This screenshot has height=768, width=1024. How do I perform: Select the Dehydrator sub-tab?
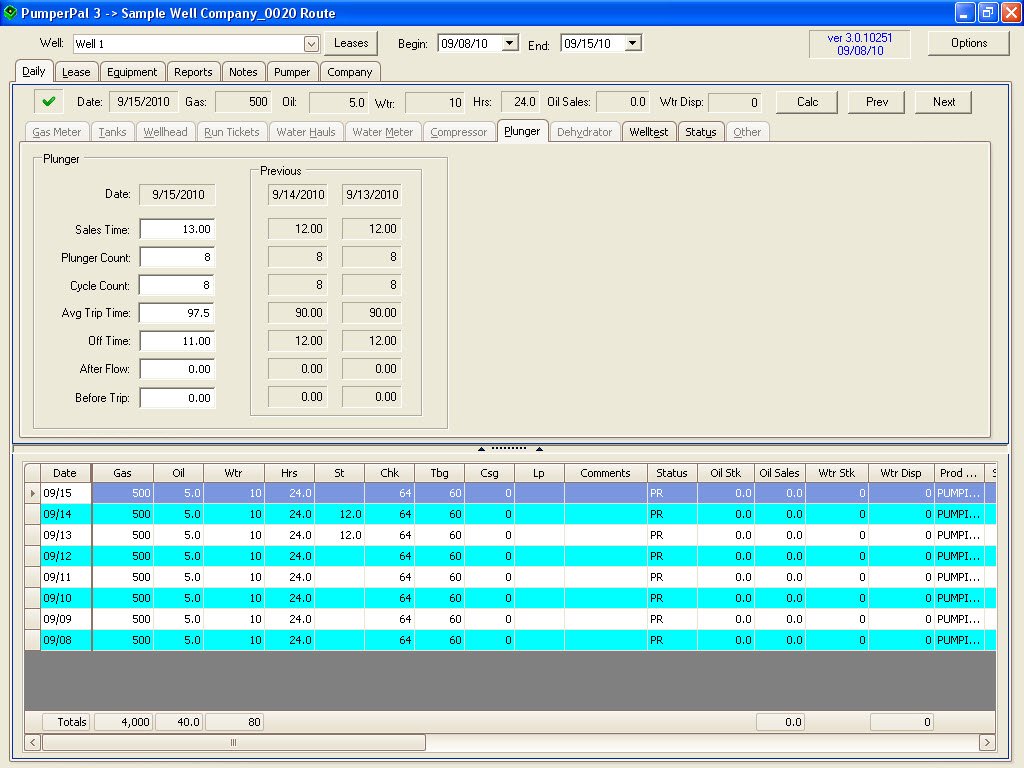coord(584,132)
